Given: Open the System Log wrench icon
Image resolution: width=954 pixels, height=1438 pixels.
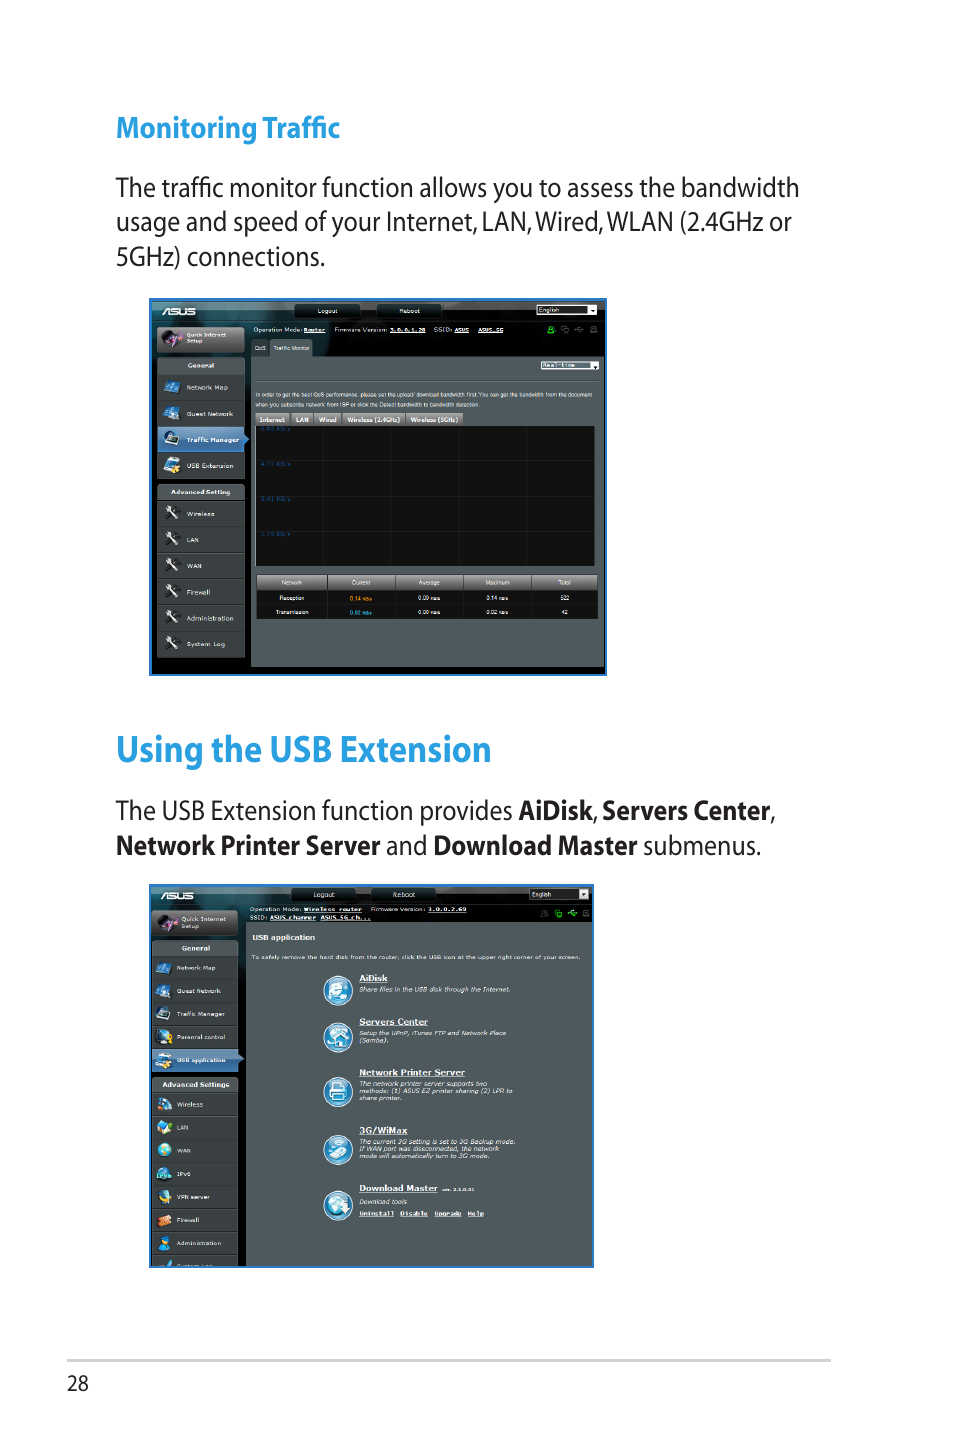Looking at the screenshot, I should coord(171,643).
